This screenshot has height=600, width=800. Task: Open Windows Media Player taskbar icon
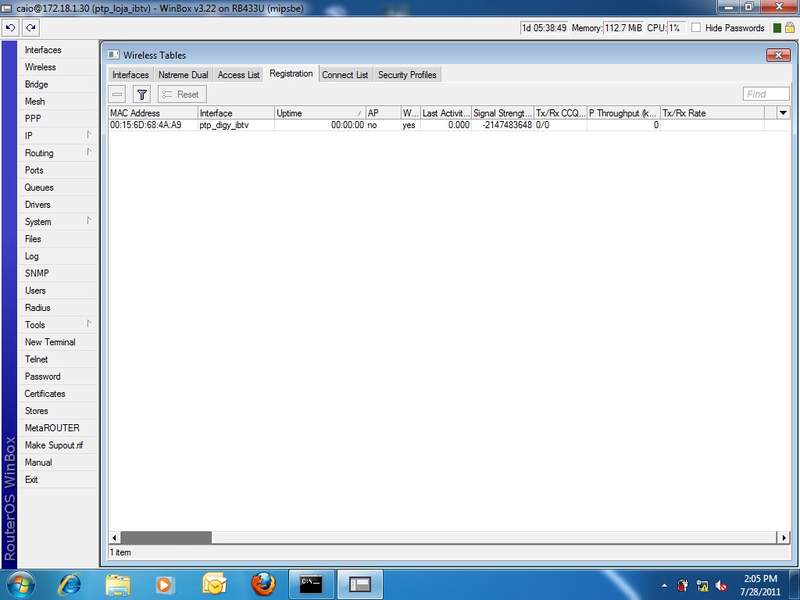(x=164, y=585)
